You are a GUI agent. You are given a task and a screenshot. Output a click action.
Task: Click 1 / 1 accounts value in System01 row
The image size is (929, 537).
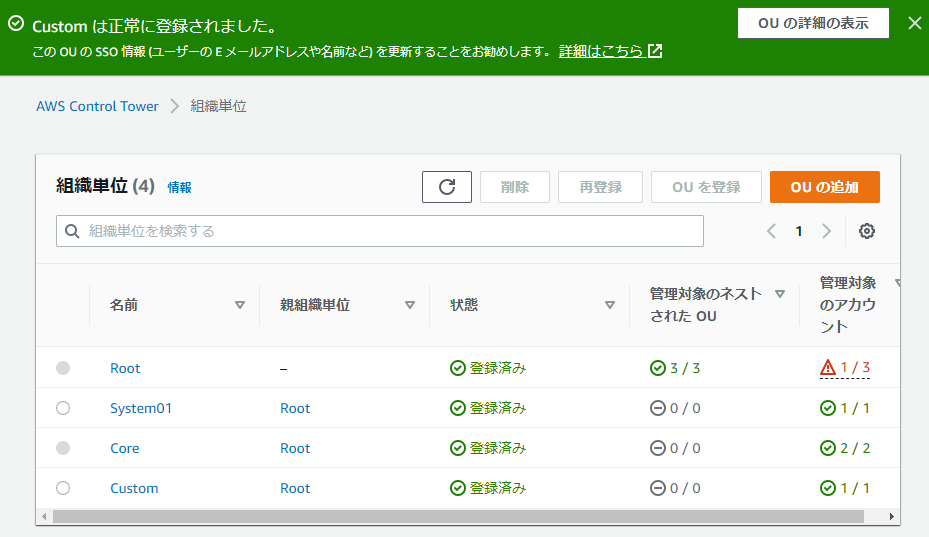point(845,408)
